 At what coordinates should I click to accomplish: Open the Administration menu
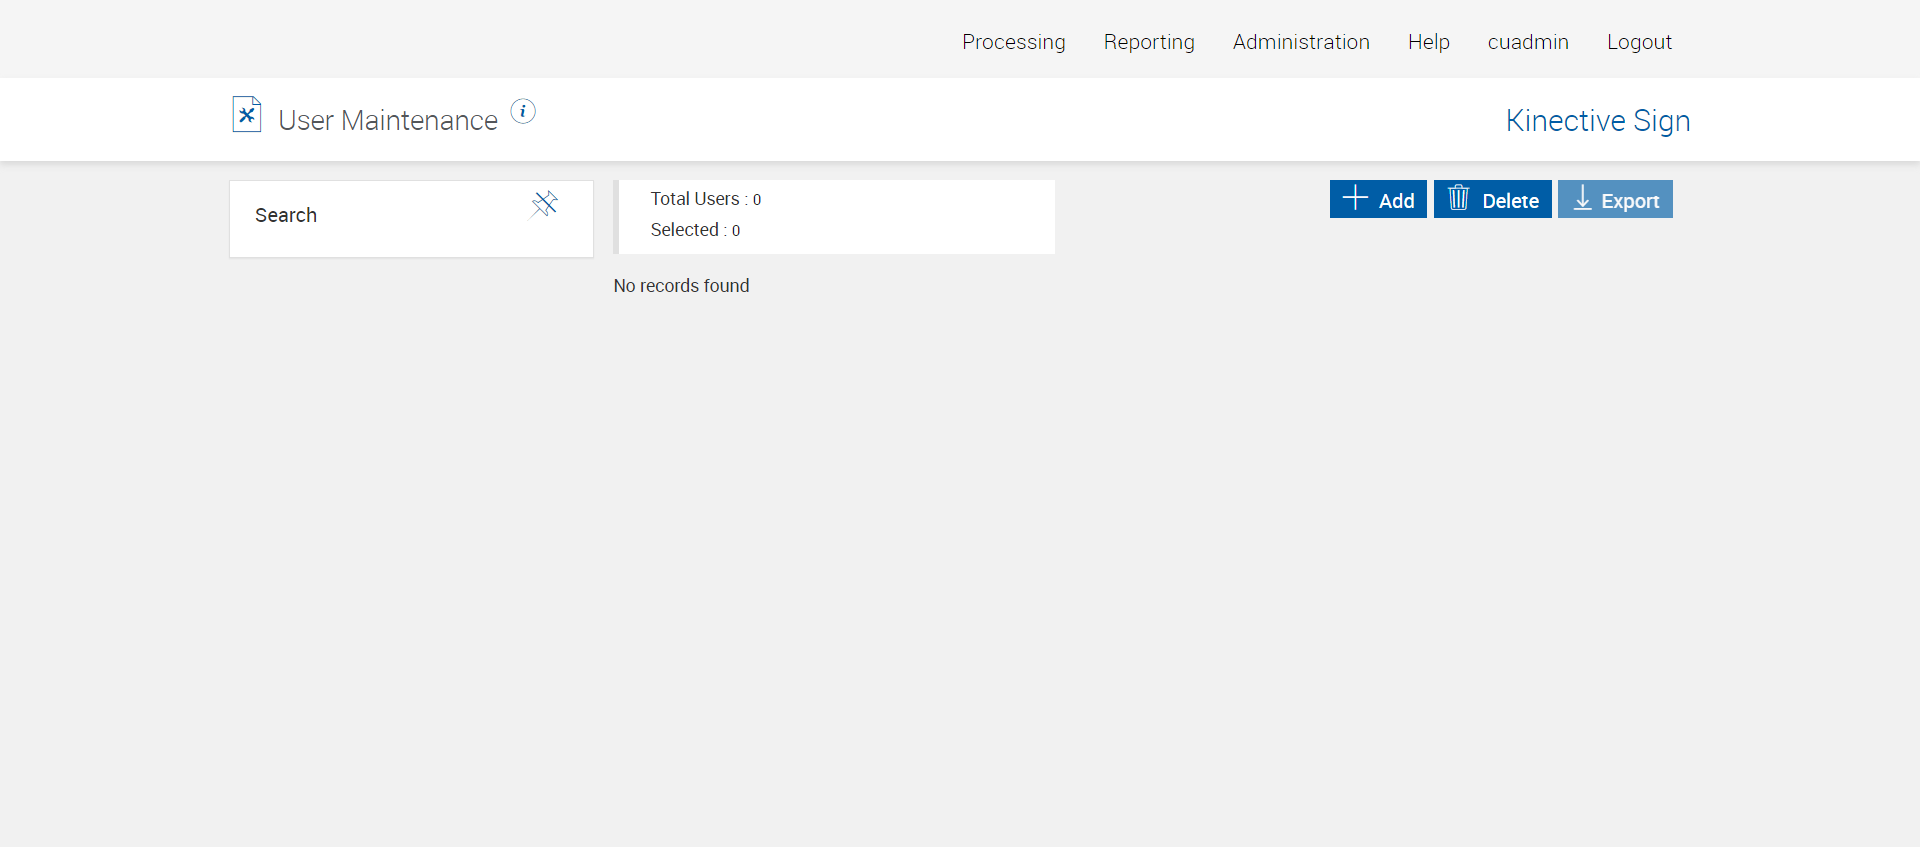point(1301,42)
